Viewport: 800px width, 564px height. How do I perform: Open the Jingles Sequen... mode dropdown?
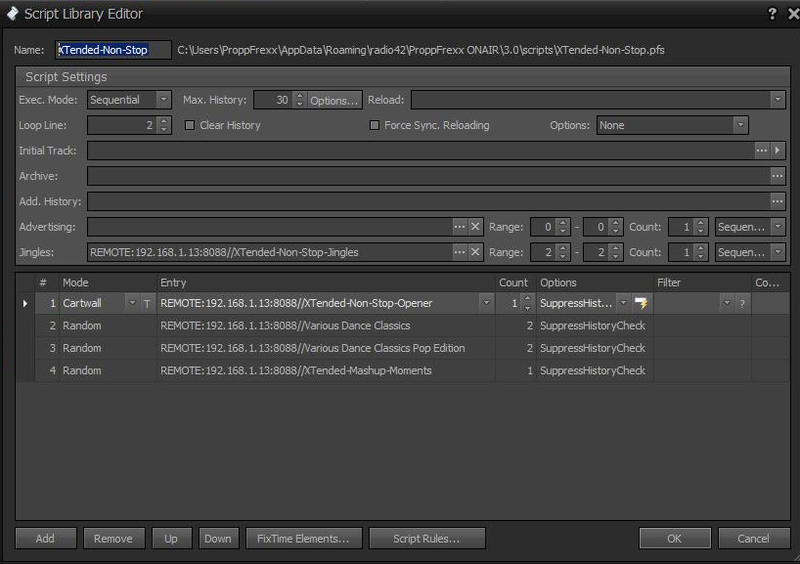tap(777, 252)
